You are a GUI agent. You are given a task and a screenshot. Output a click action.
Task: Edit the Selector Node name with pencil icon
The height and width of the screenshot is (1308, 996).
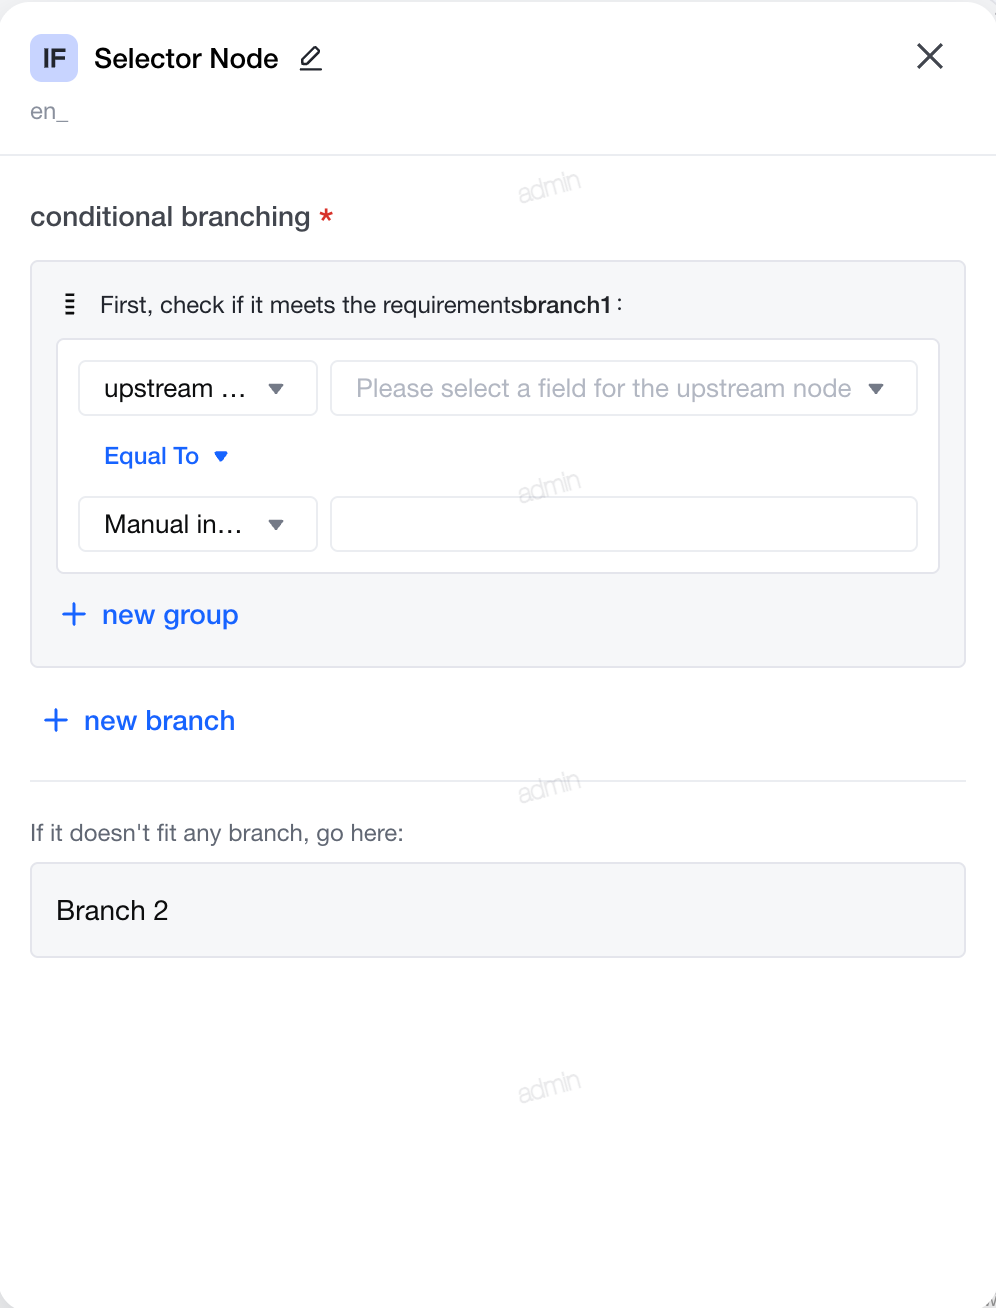pyautogui.click(x=311, y=58)
